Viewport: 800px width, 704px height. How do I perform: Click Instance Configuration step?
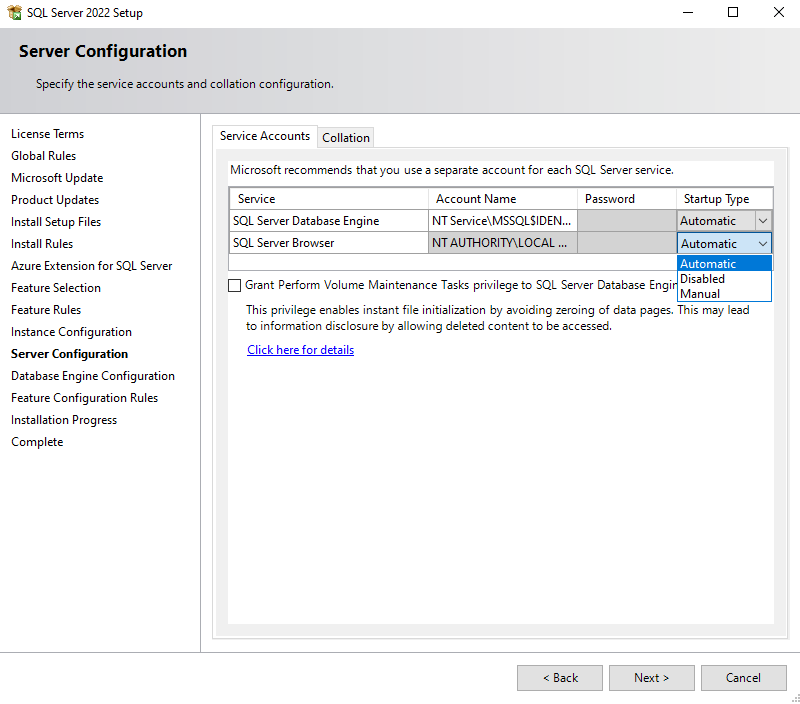[71, 332]
